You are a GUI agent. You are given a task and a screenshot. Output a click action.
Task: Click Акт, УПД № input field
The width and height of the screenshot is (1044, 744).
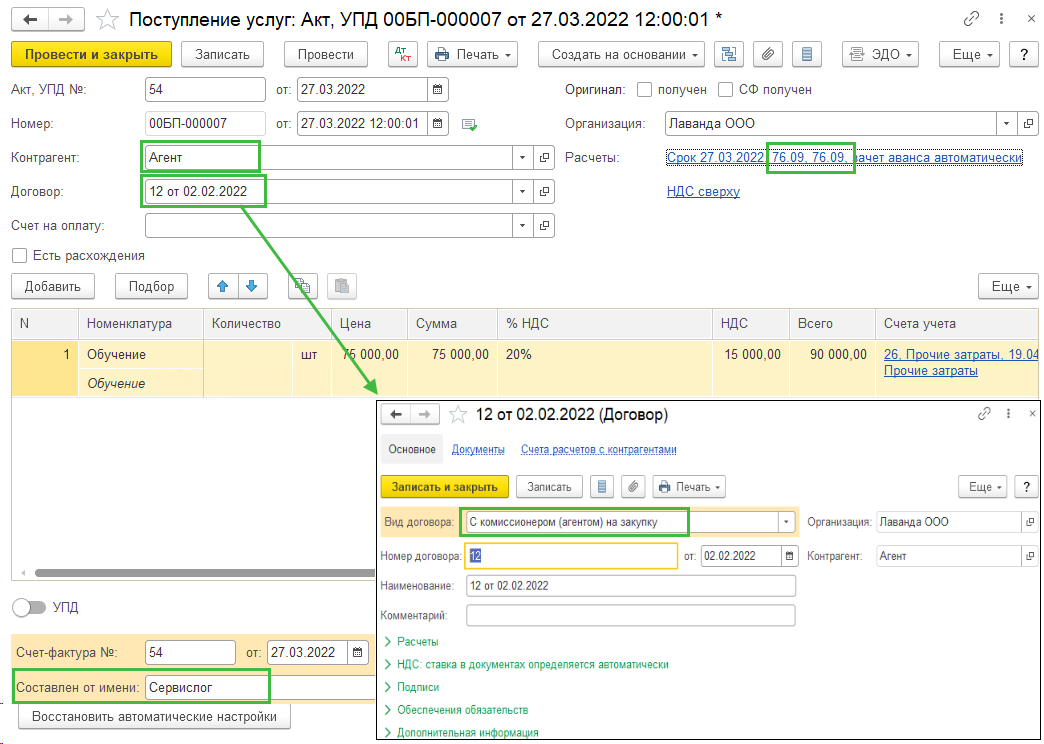tap(205, 89)
